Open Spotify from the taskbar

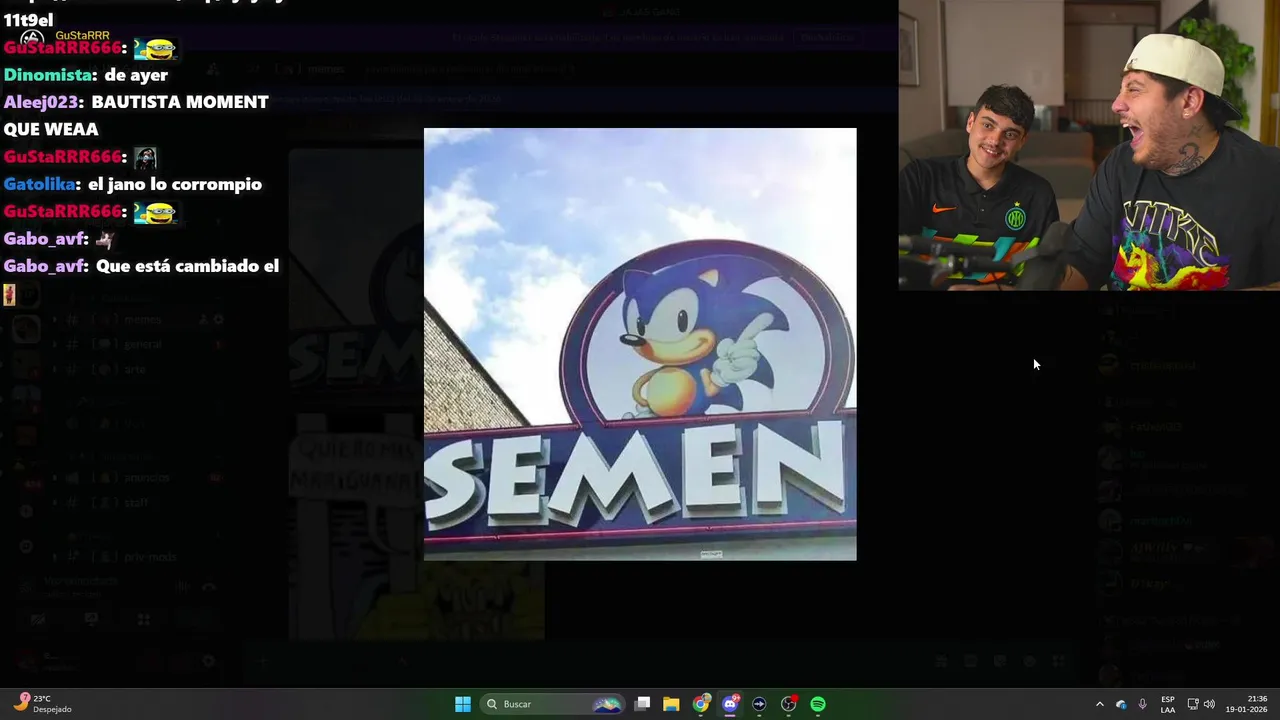(x=818, y=704)
